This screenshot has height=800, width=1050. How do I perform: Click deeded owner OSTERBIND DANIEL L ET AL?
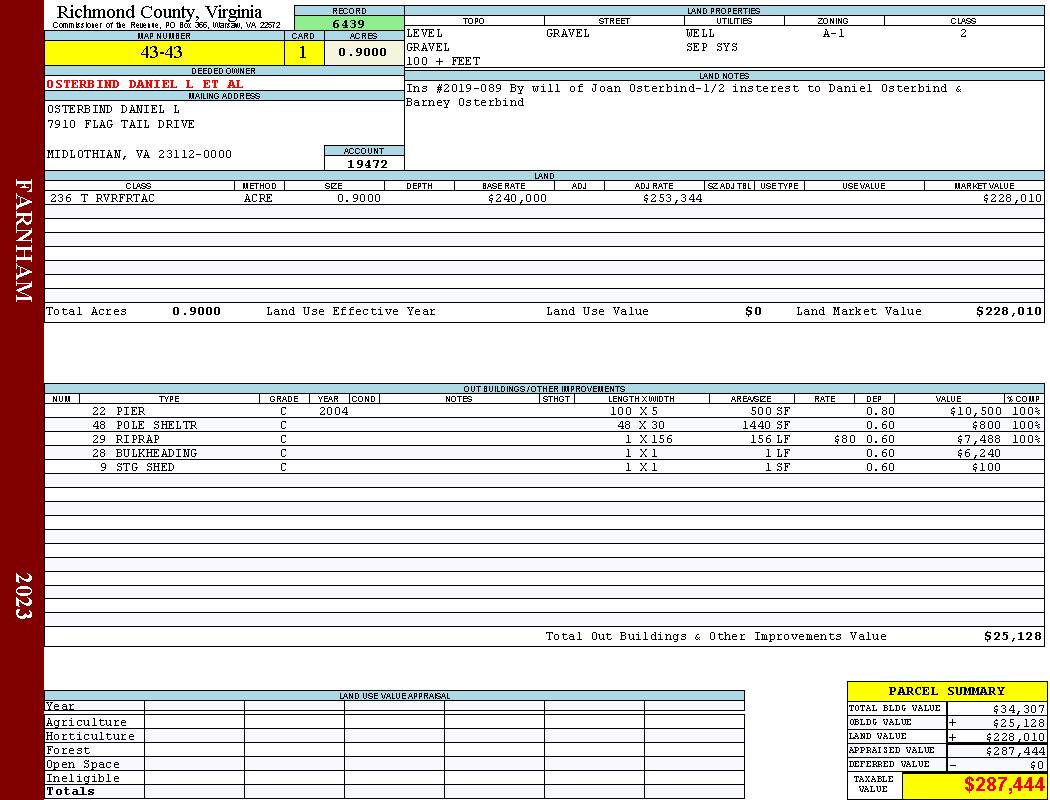coord(145,84)
